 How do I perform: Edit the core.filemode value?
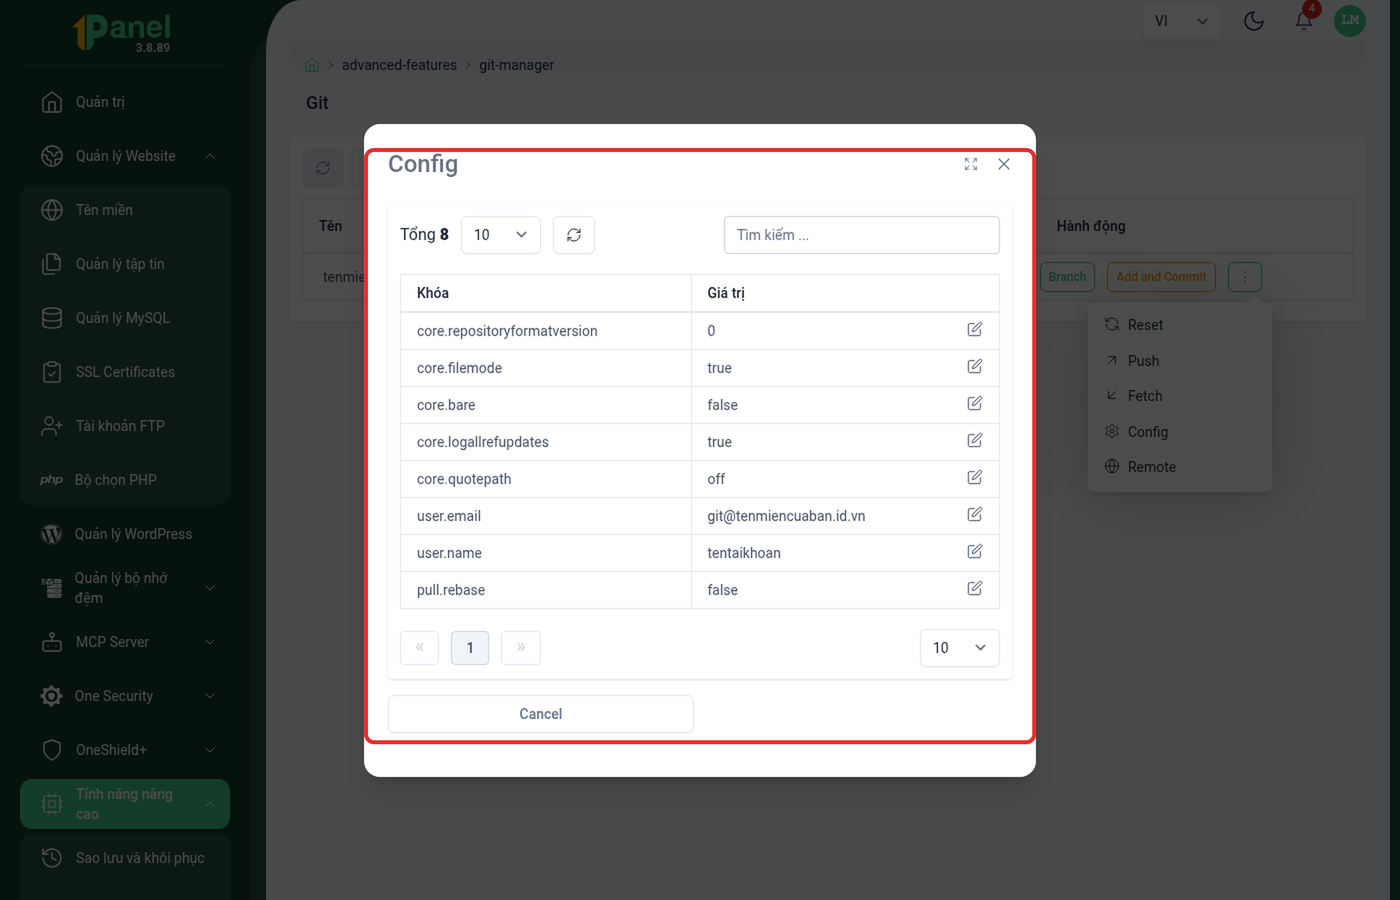974,367
